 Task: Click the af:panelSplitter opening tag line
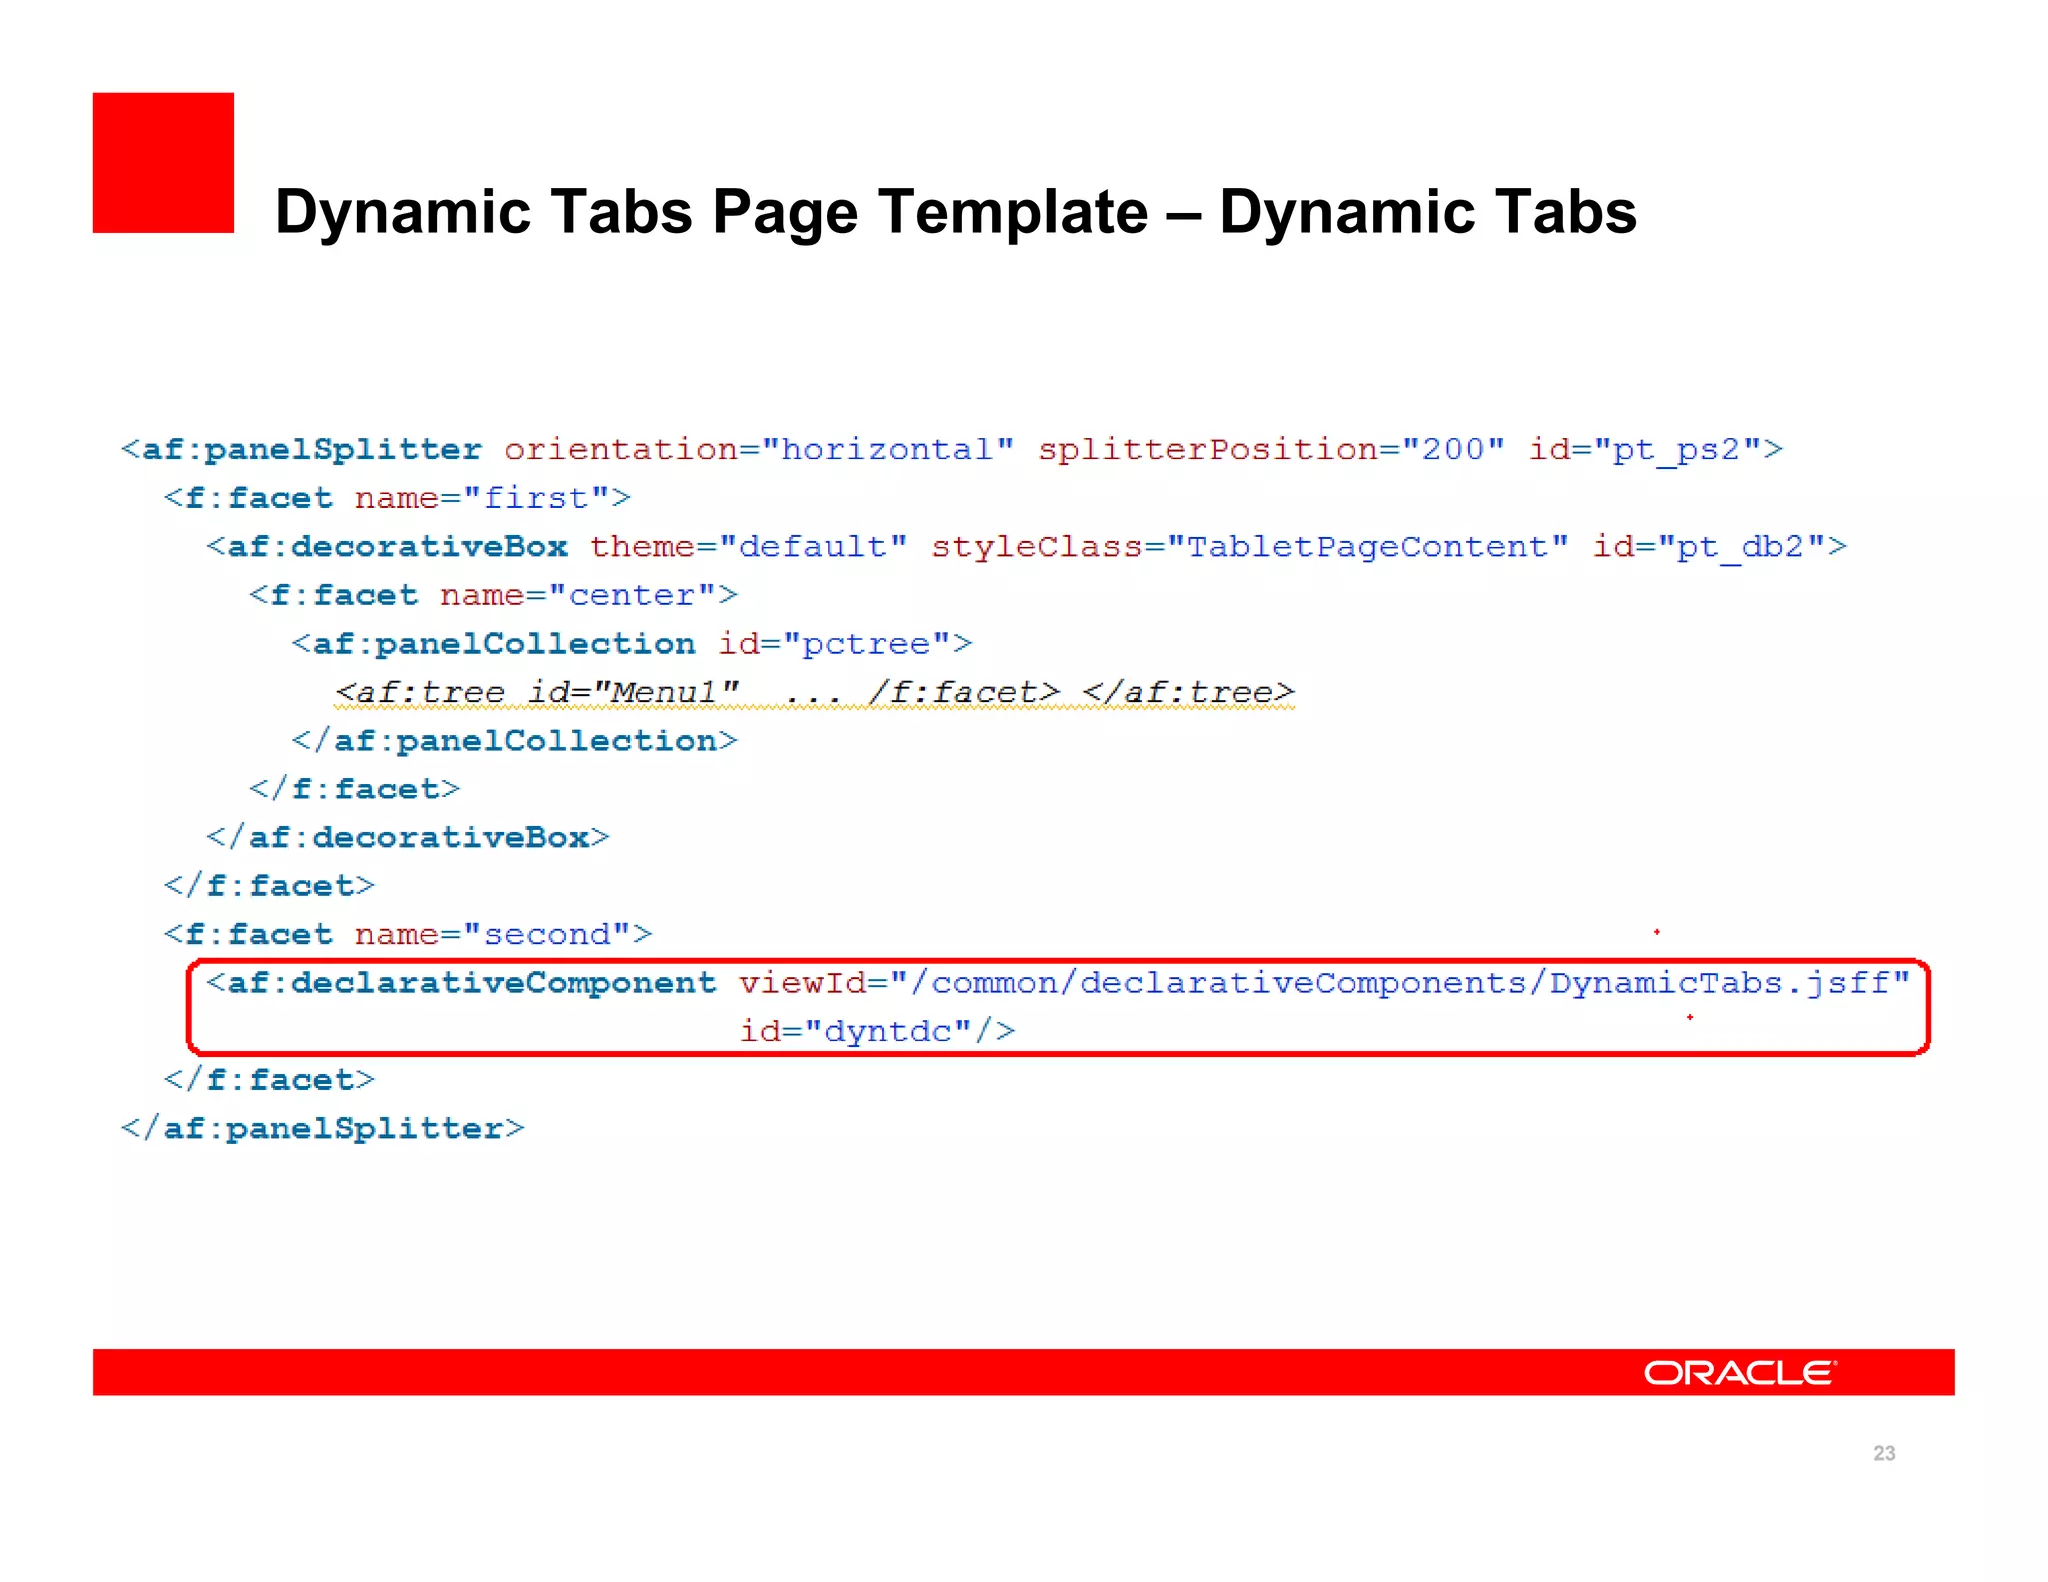(x=952, y=450)
